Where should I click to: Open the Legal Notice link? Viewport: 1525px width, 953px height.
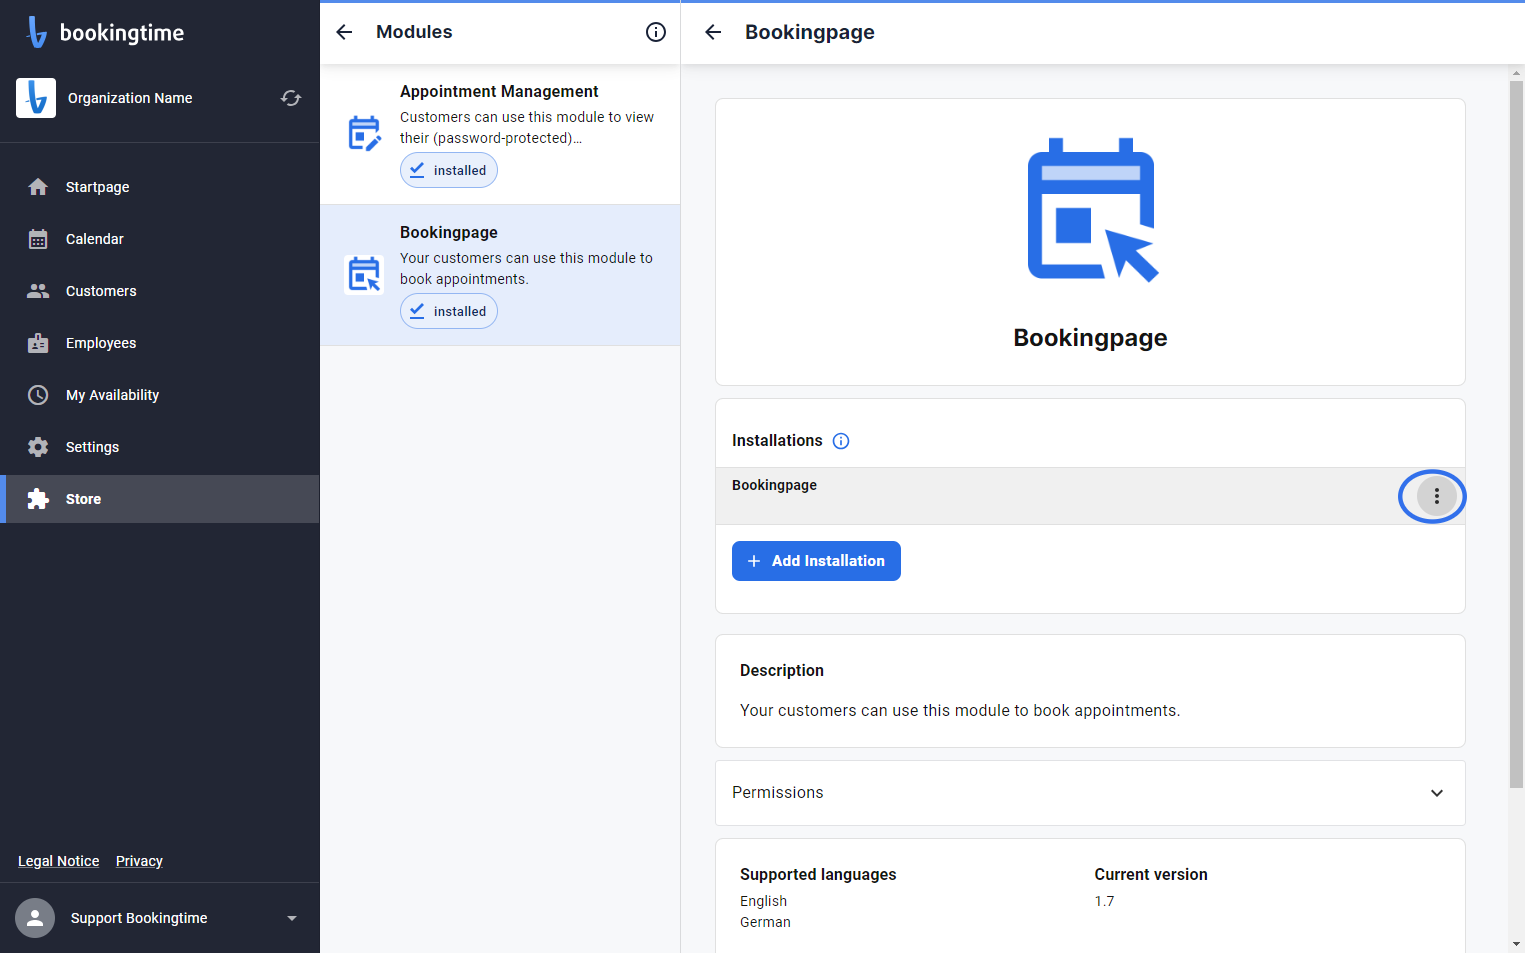[59, 861]
